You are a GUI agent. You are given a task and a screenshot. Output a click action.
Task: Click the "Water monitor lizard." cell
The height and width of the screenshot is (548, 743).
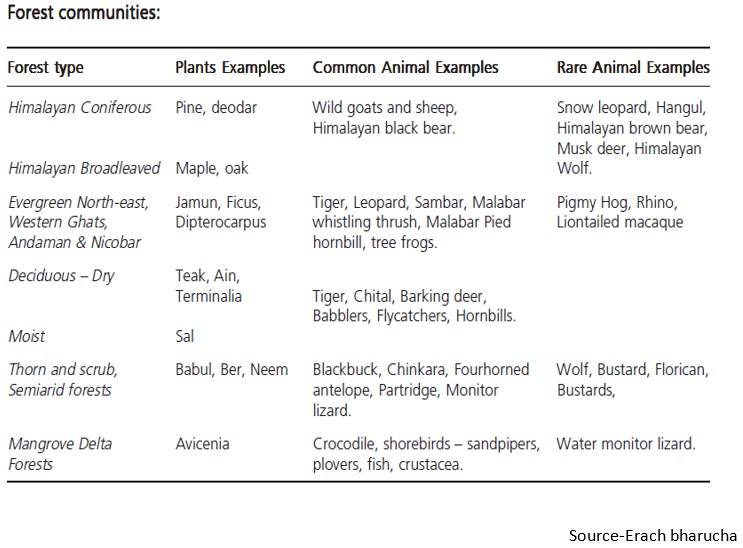click(x=626, y=443)
